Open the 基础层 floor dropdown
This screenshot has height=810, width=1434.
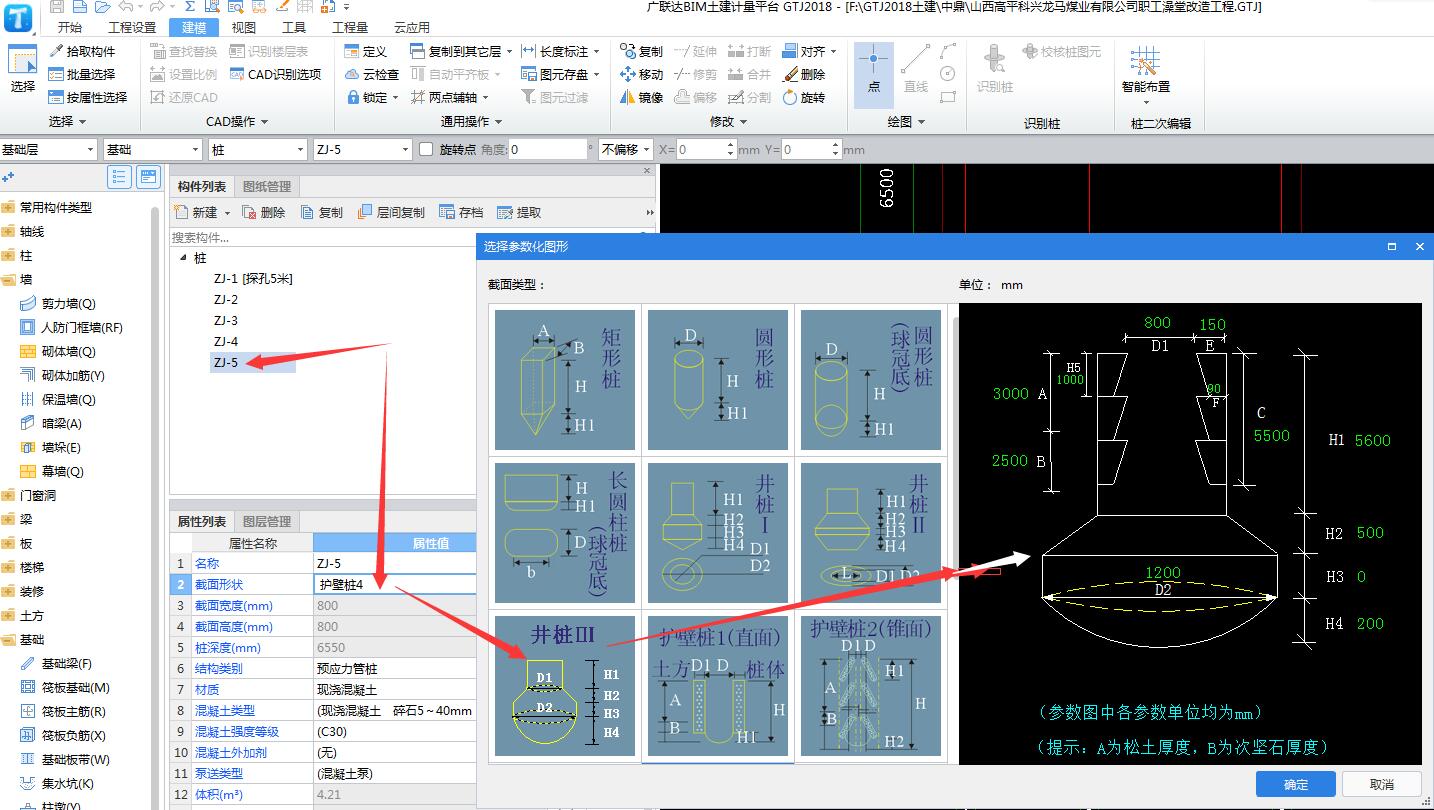coord(48,149)
